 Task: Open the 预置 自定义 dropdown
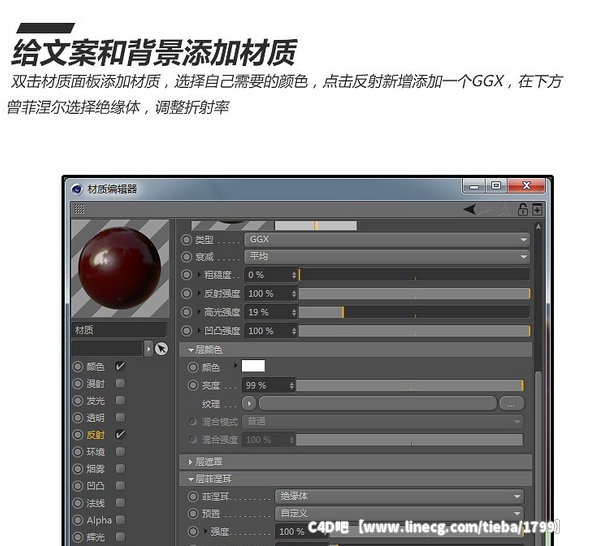tap(400, 513)
